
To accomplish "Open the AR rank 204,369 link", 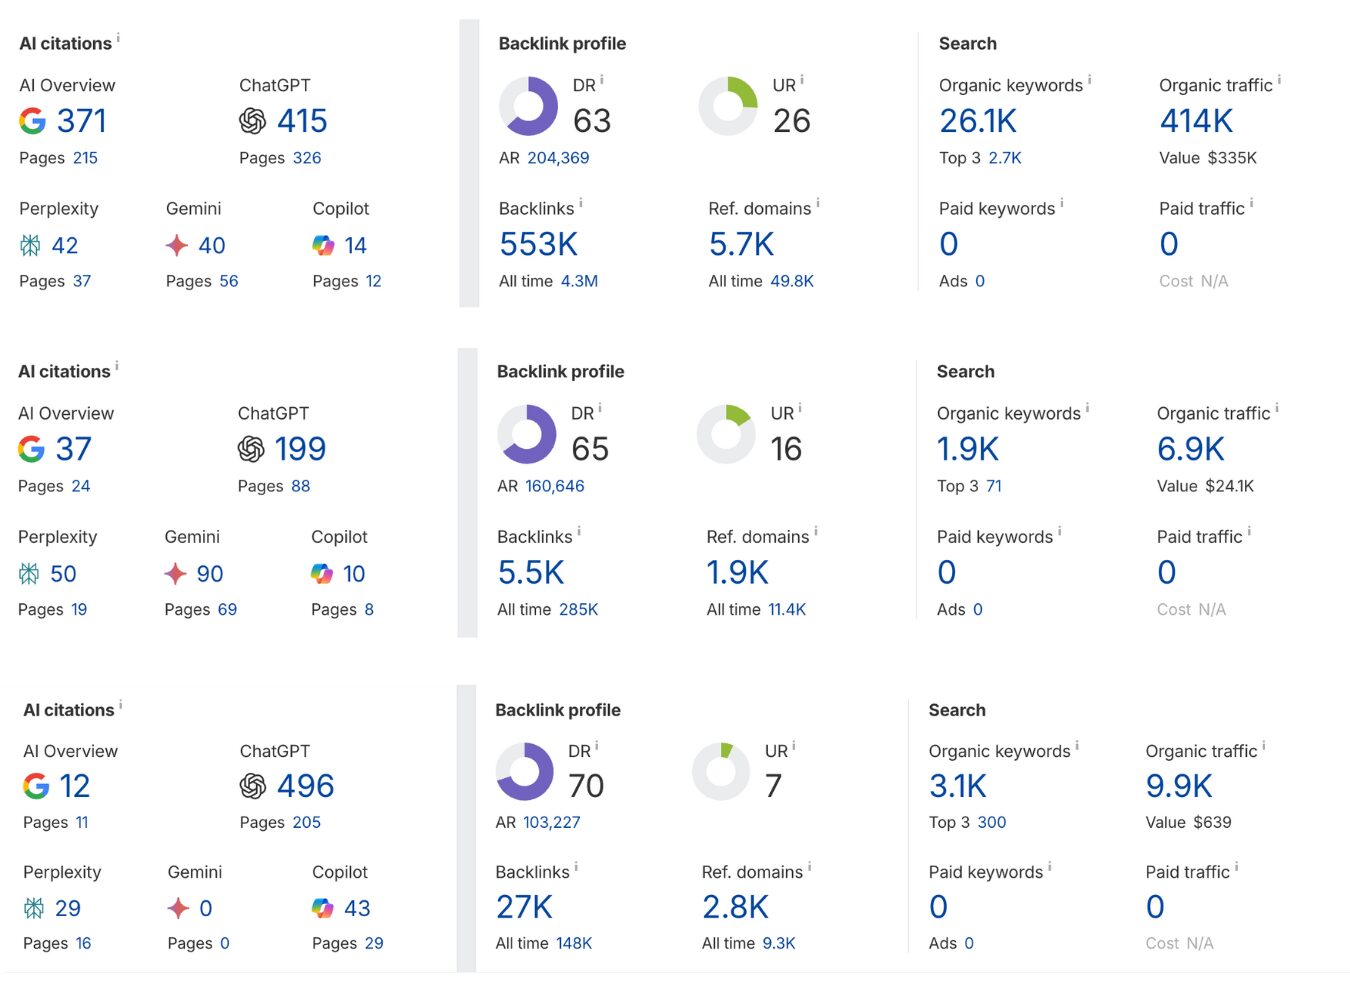I will [x=556, y=158].
